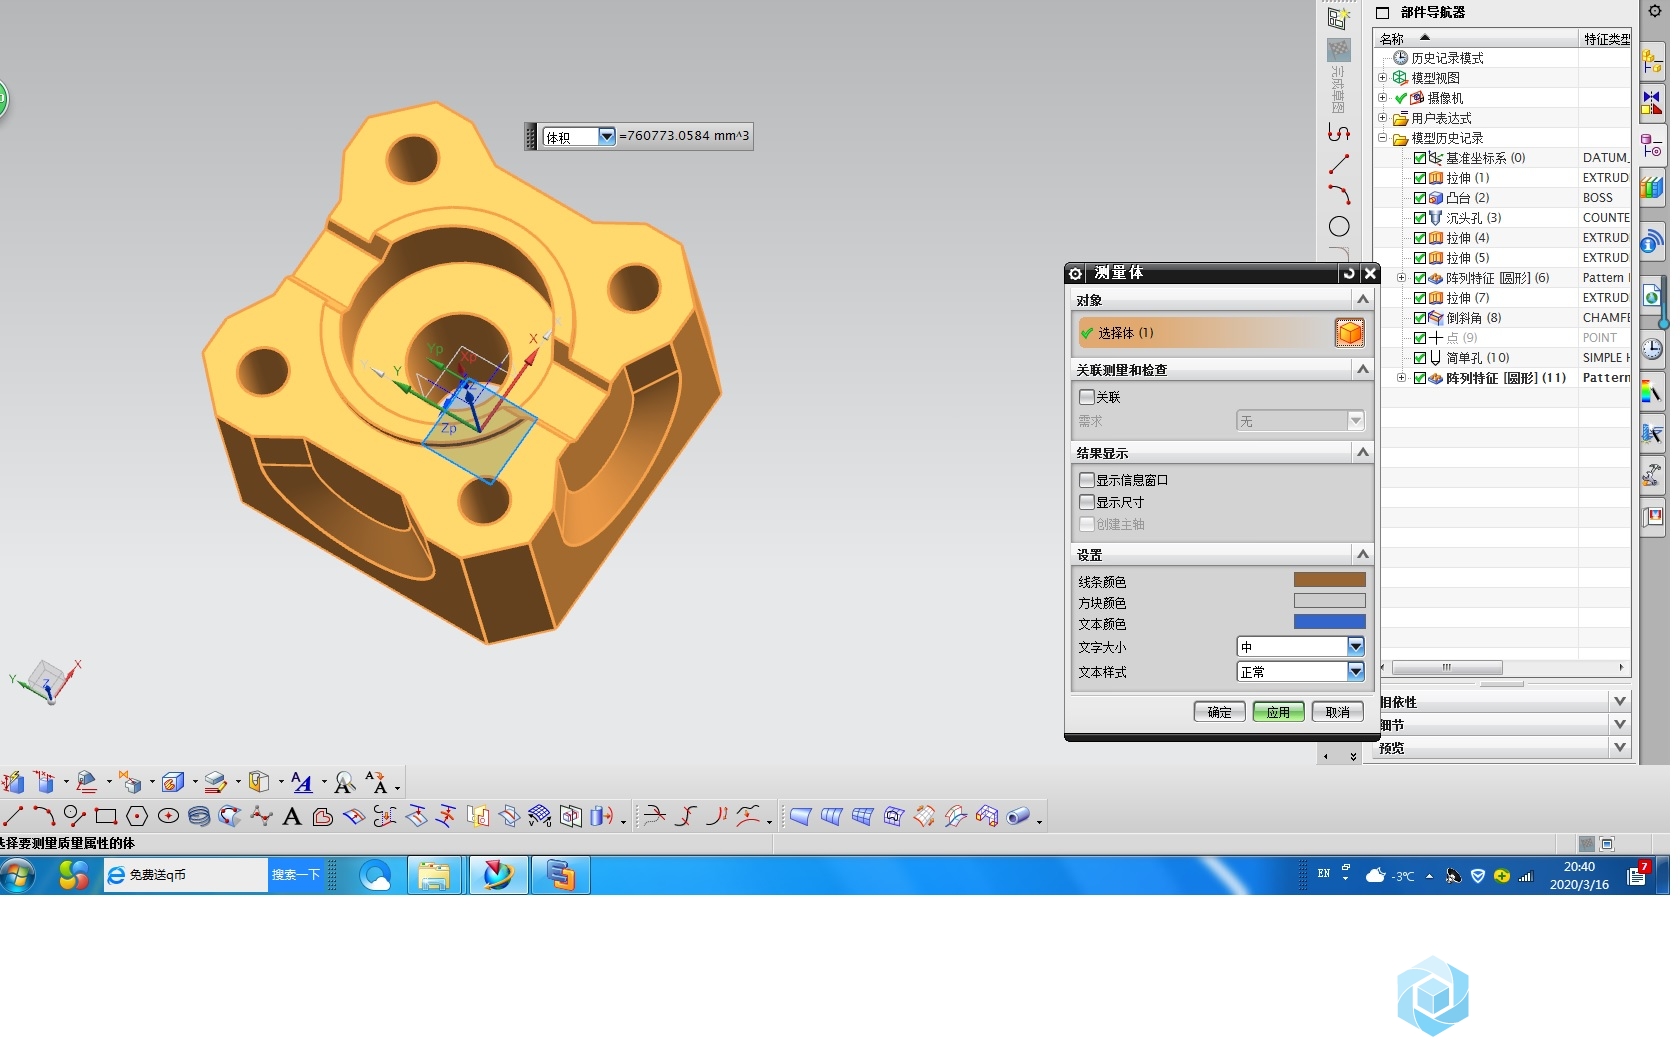Image resolution: width=1680 pixels, height=1050 pixels.
Task: Open the 文字大小 dropdown
Action: coord(1355,646)
